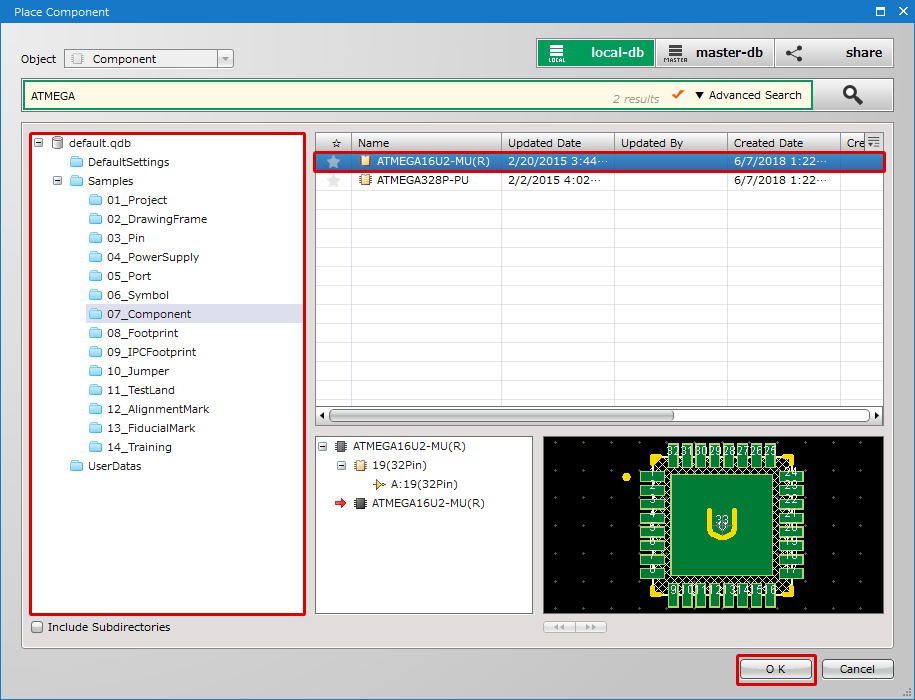Expand Advanced Search options
The height and width of the screenshot is (700, 915).
748,95
